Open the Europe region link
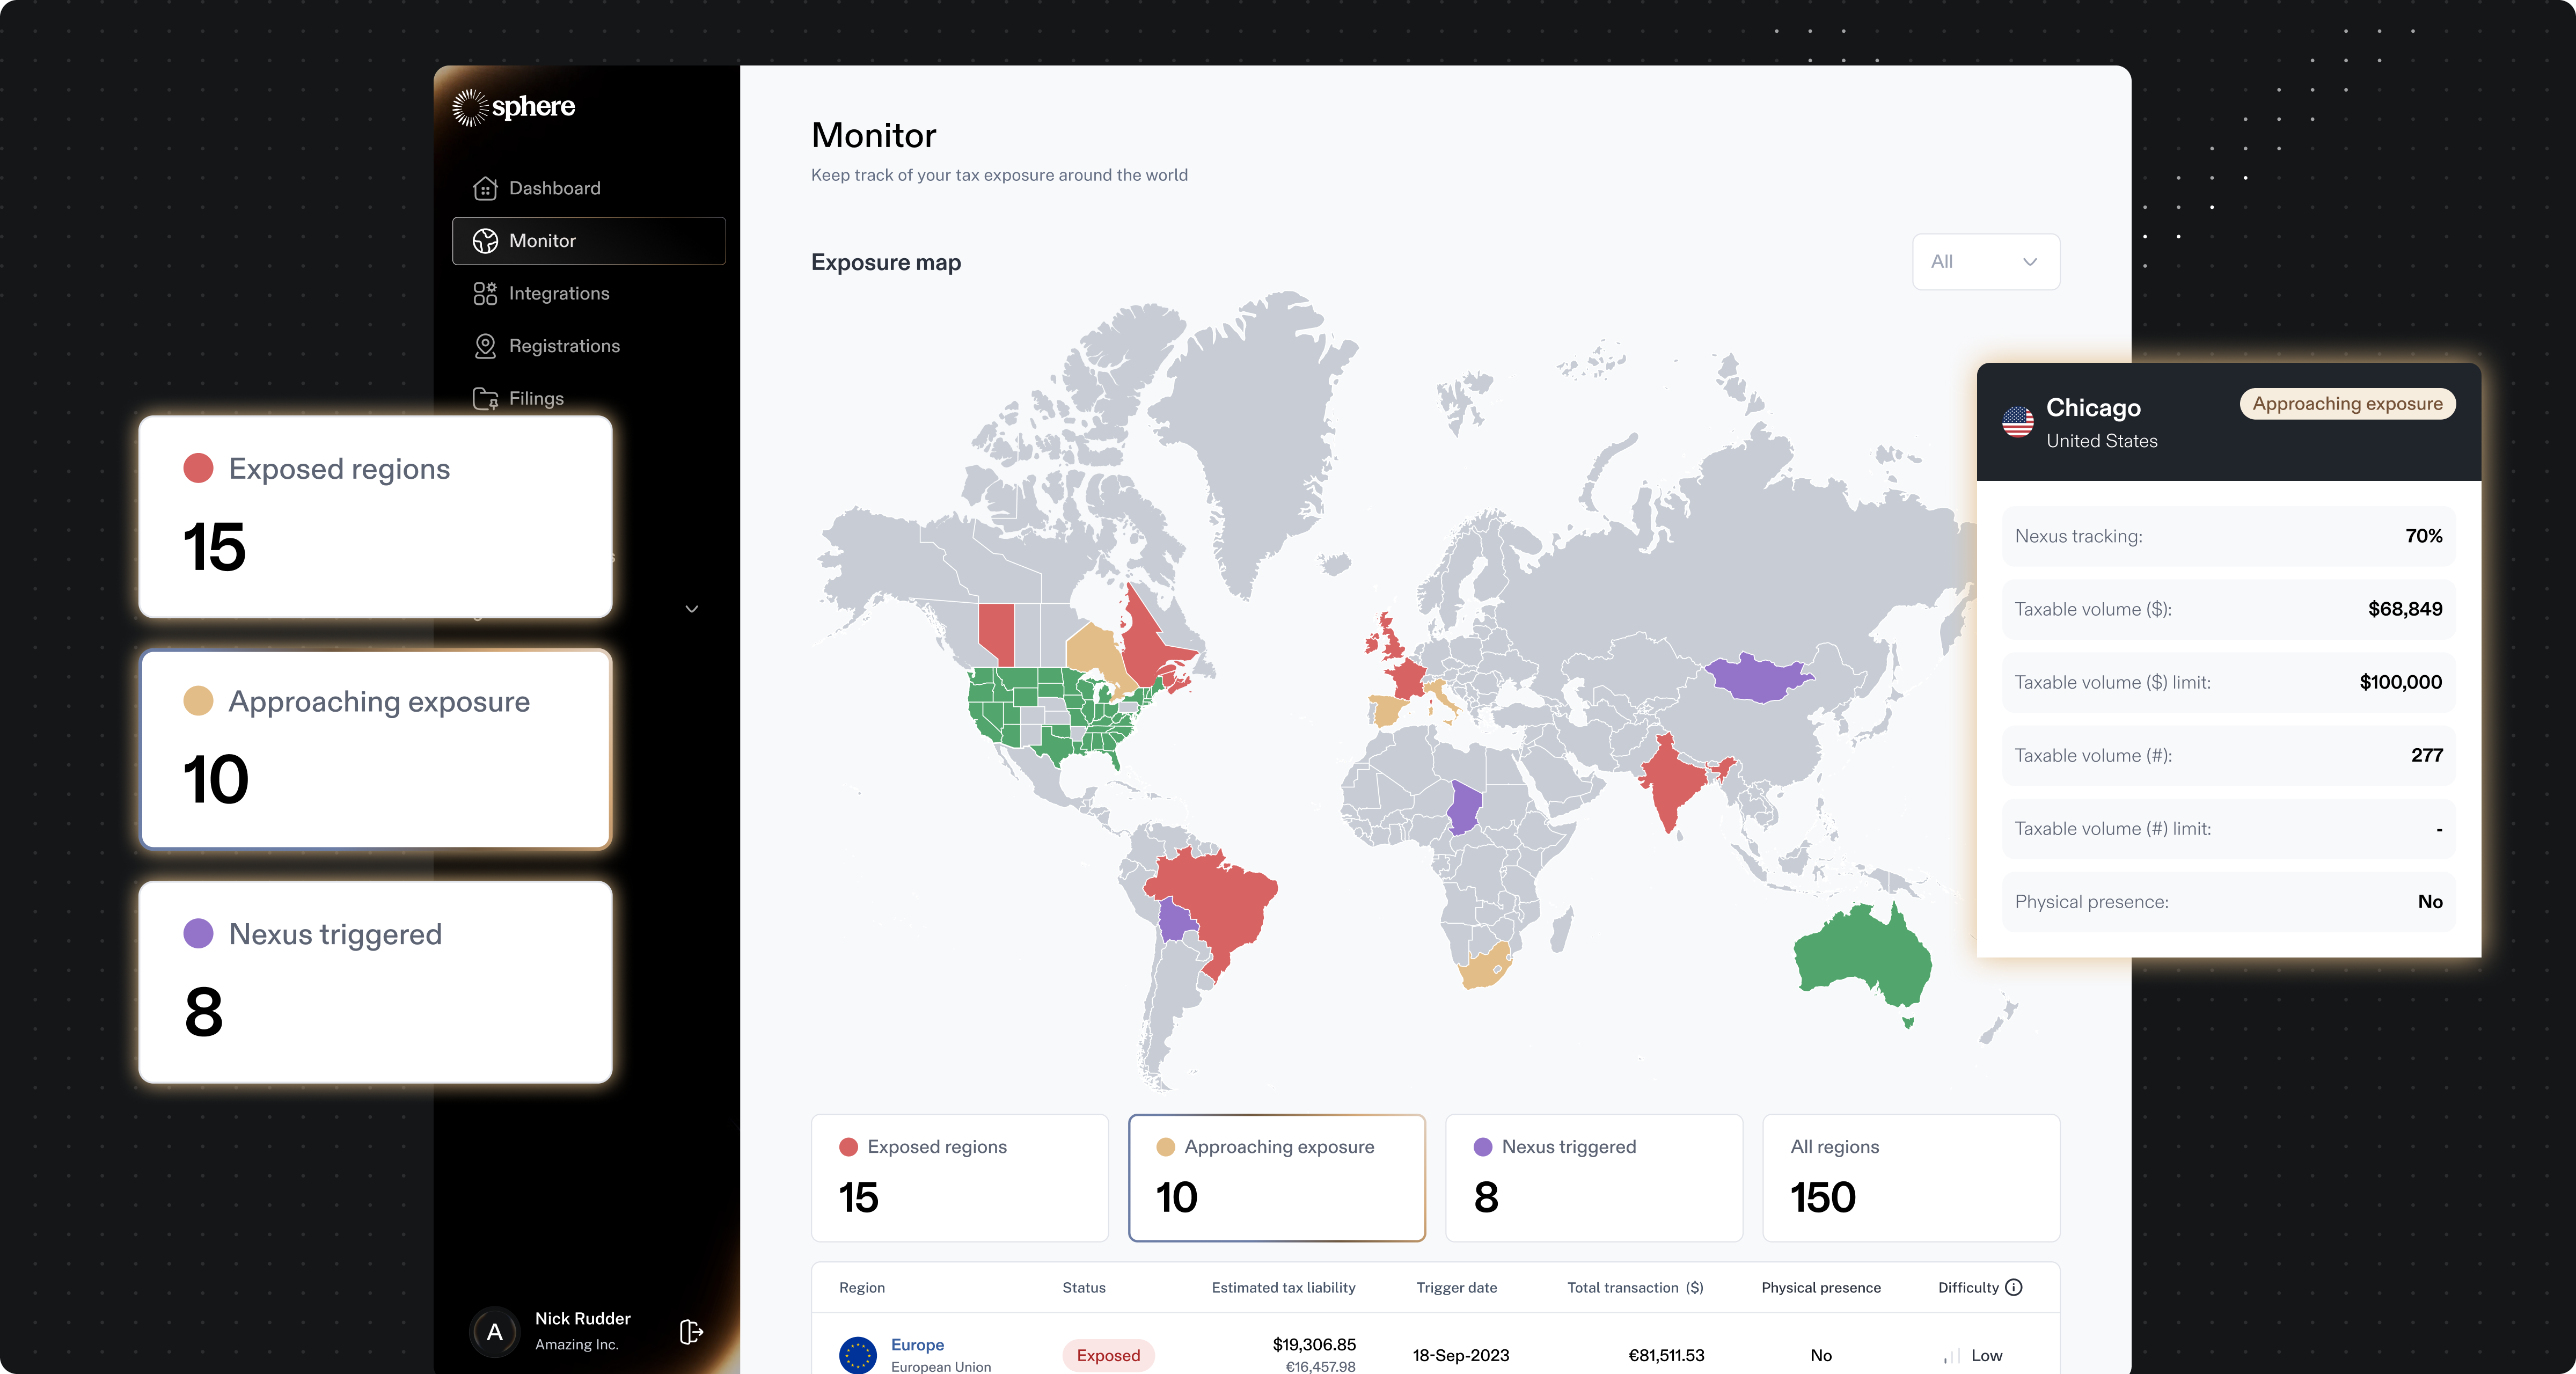 [x=917, y=1344]
